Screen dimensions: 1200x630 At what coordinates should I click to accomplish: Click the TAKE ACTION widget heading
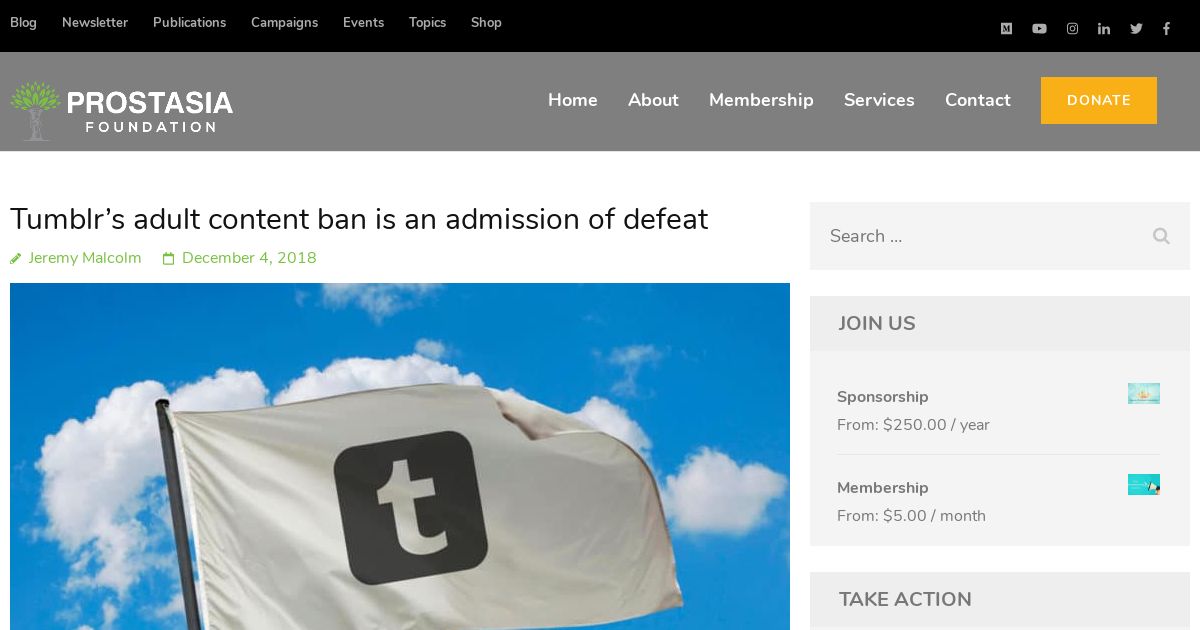pyautogui.click(x=905, y=599)
